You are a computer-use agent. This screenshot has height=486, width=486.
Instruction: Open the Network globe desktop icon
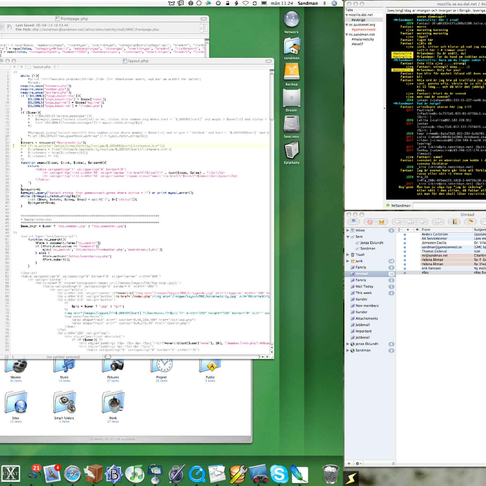(292, 19)
